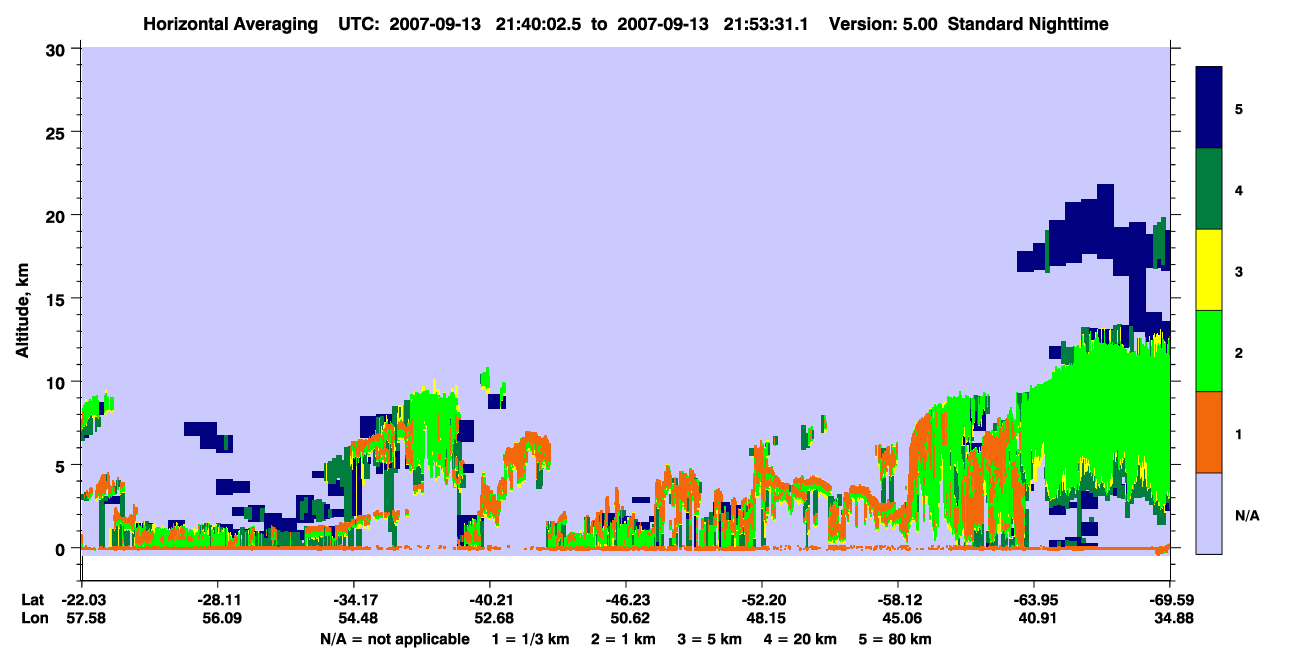Click the longitude label 57.58
Image resolution: width=1300 pixels, height=667 pixels.
(85, 618)
